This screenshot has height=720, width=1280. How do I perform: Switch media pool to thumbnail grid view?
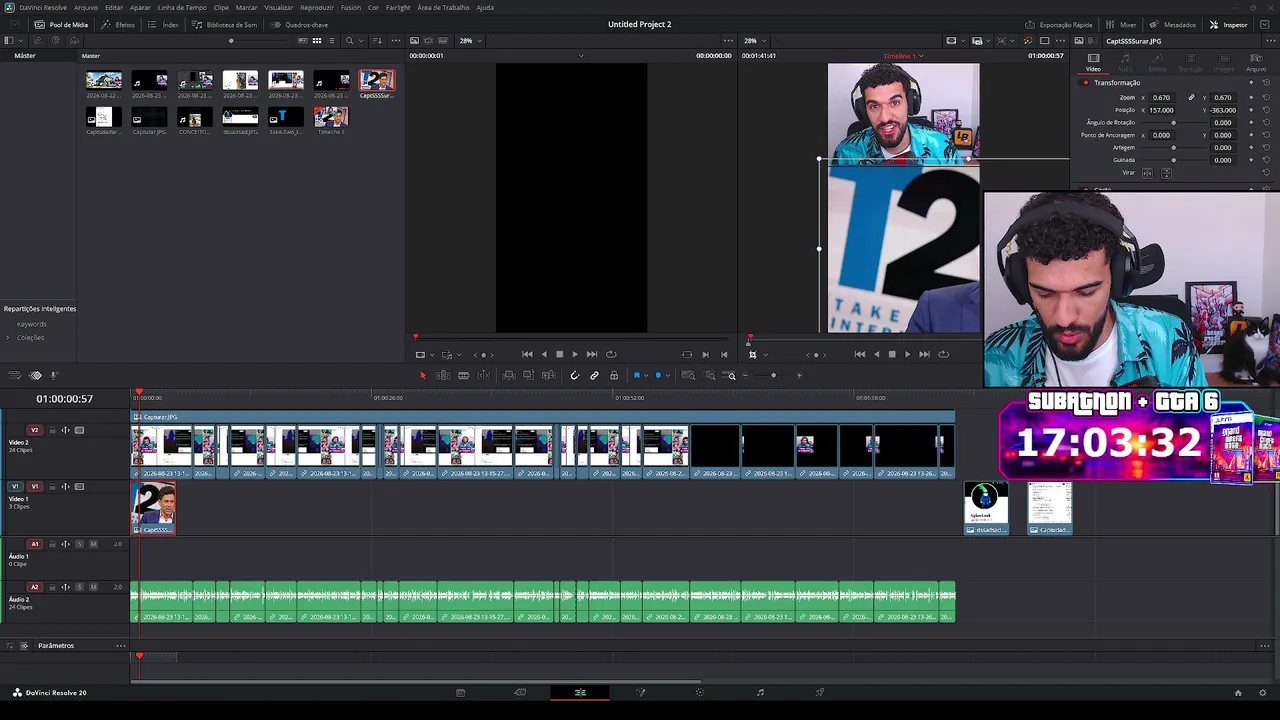click(x=317, y=41)
